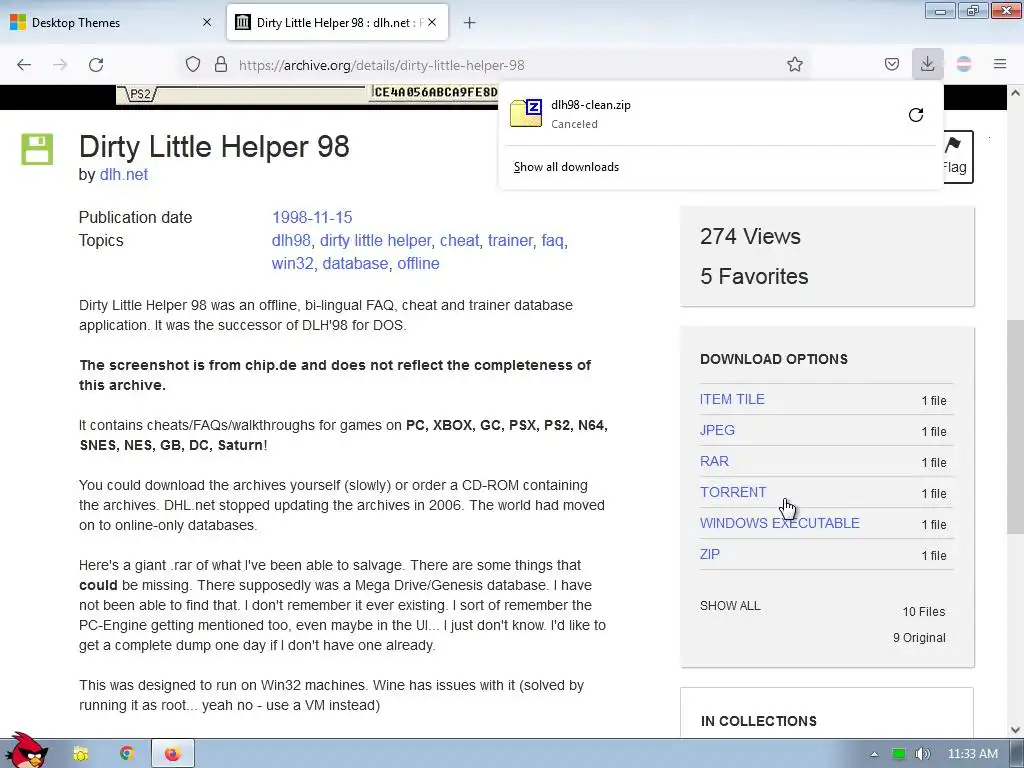1024x768 pixels.
Task: Show site security padlock information
Action: (x=221, y=64)
